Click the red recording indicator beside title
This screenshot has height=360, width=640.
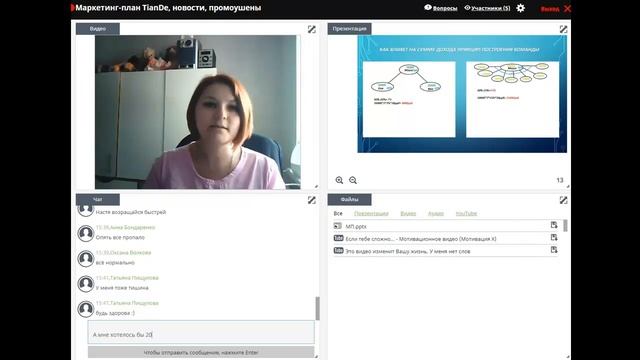73,8
